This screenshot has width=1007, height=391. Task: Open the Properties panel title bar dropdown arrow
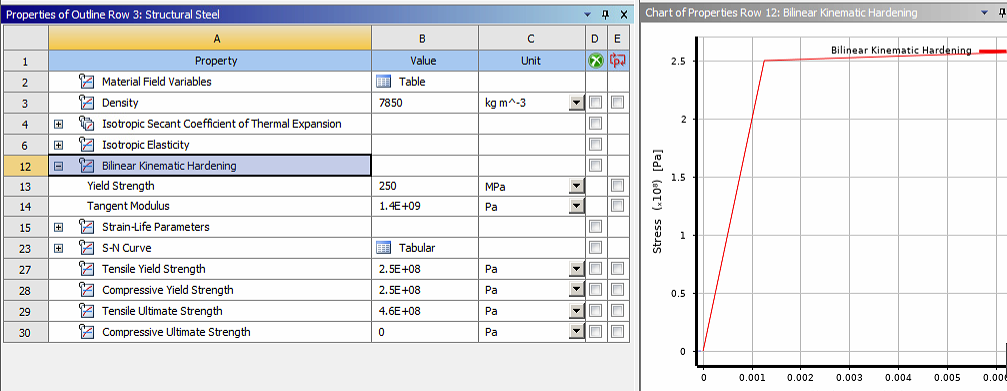pos(587,14)
